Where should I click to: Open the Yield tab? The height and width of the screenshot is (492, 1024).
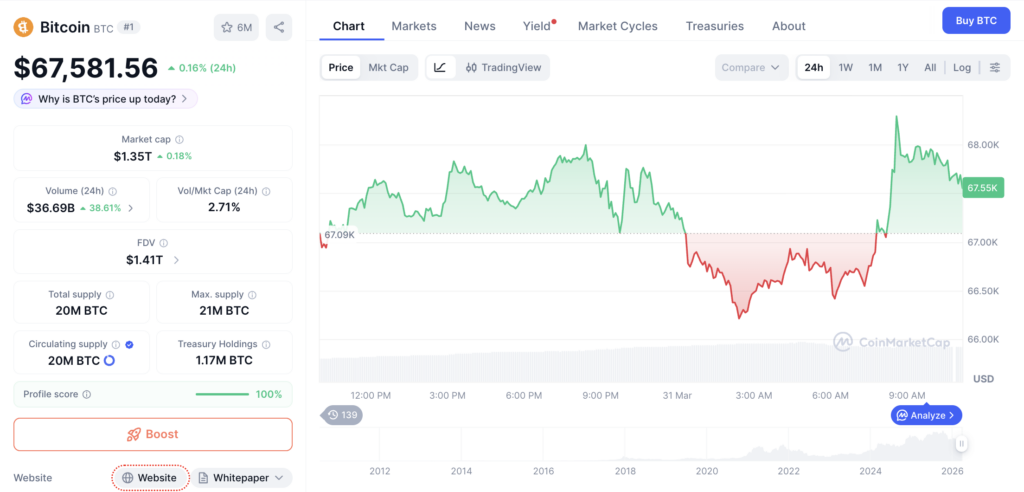click(537, 26)
